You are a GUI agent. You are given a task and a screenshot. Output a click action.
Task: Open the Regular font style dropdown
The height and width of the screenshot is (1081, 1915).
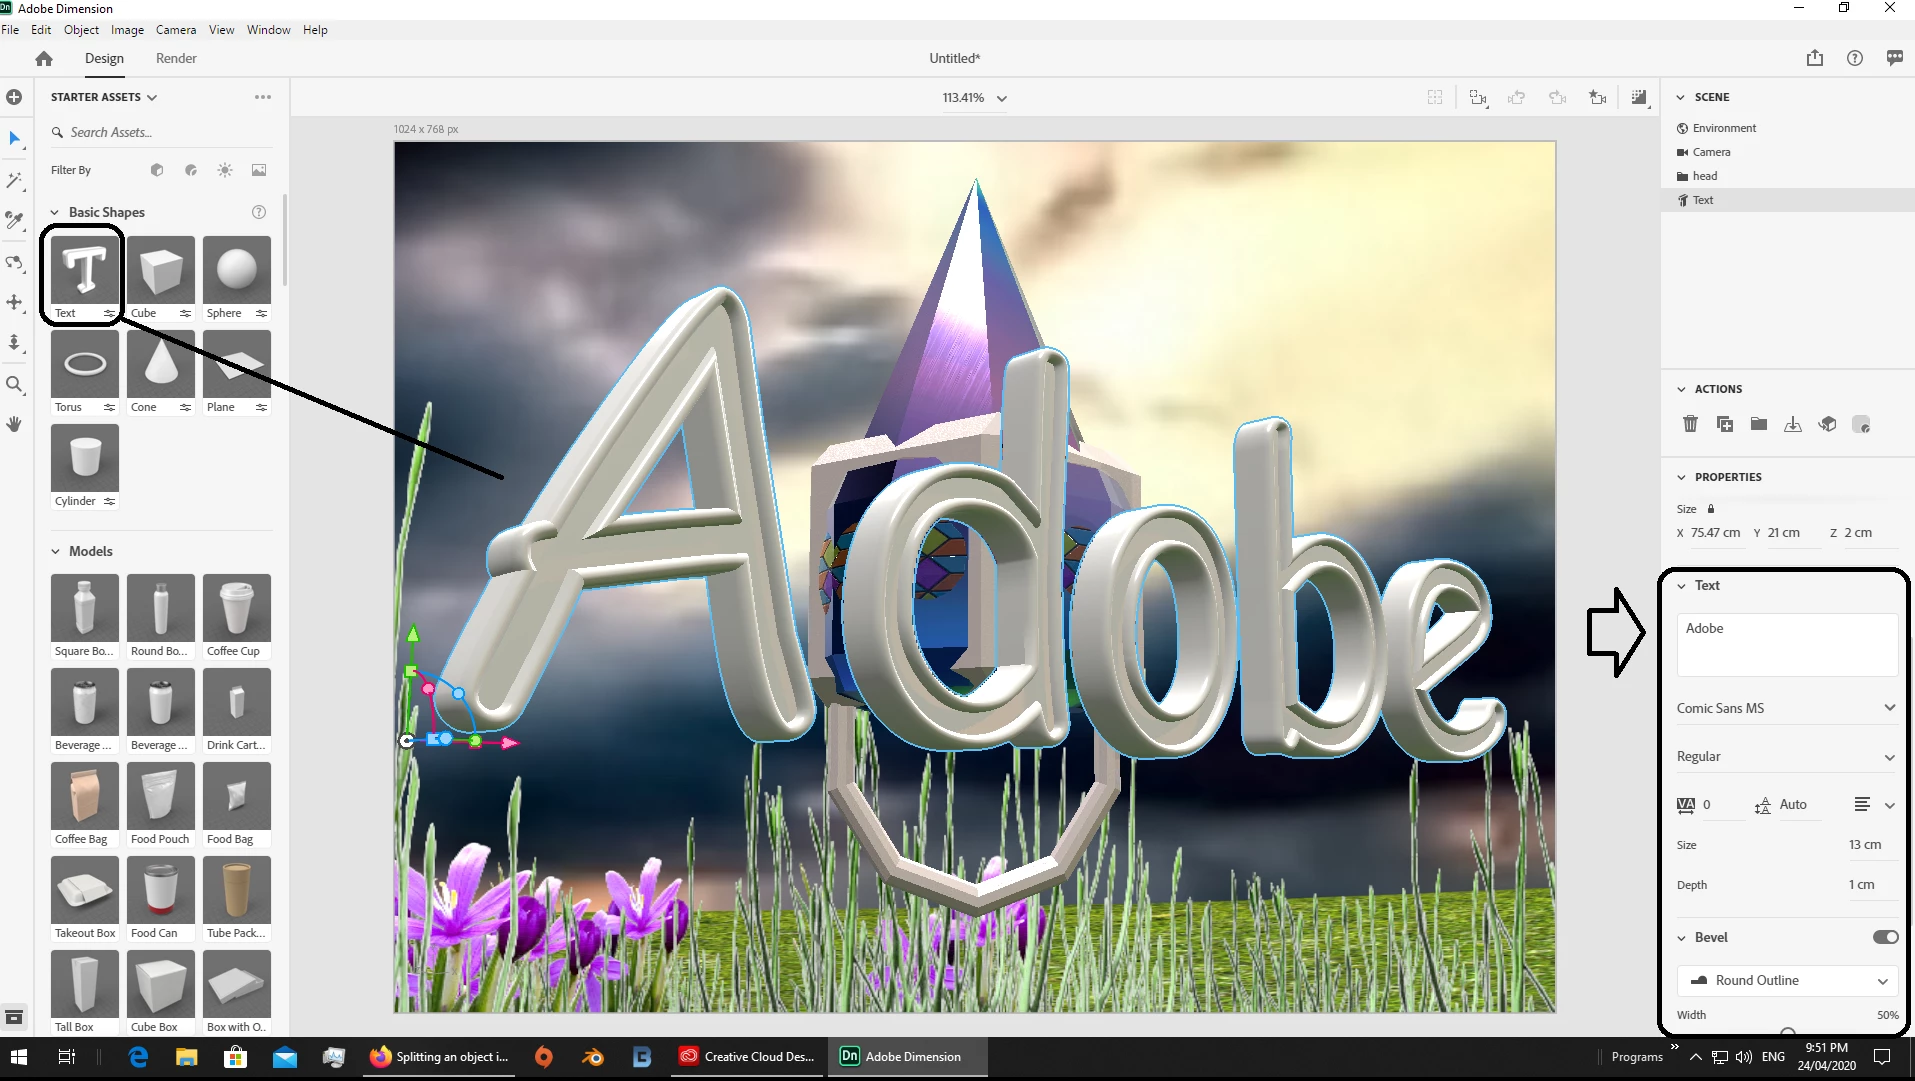(x=1787, y=757)
